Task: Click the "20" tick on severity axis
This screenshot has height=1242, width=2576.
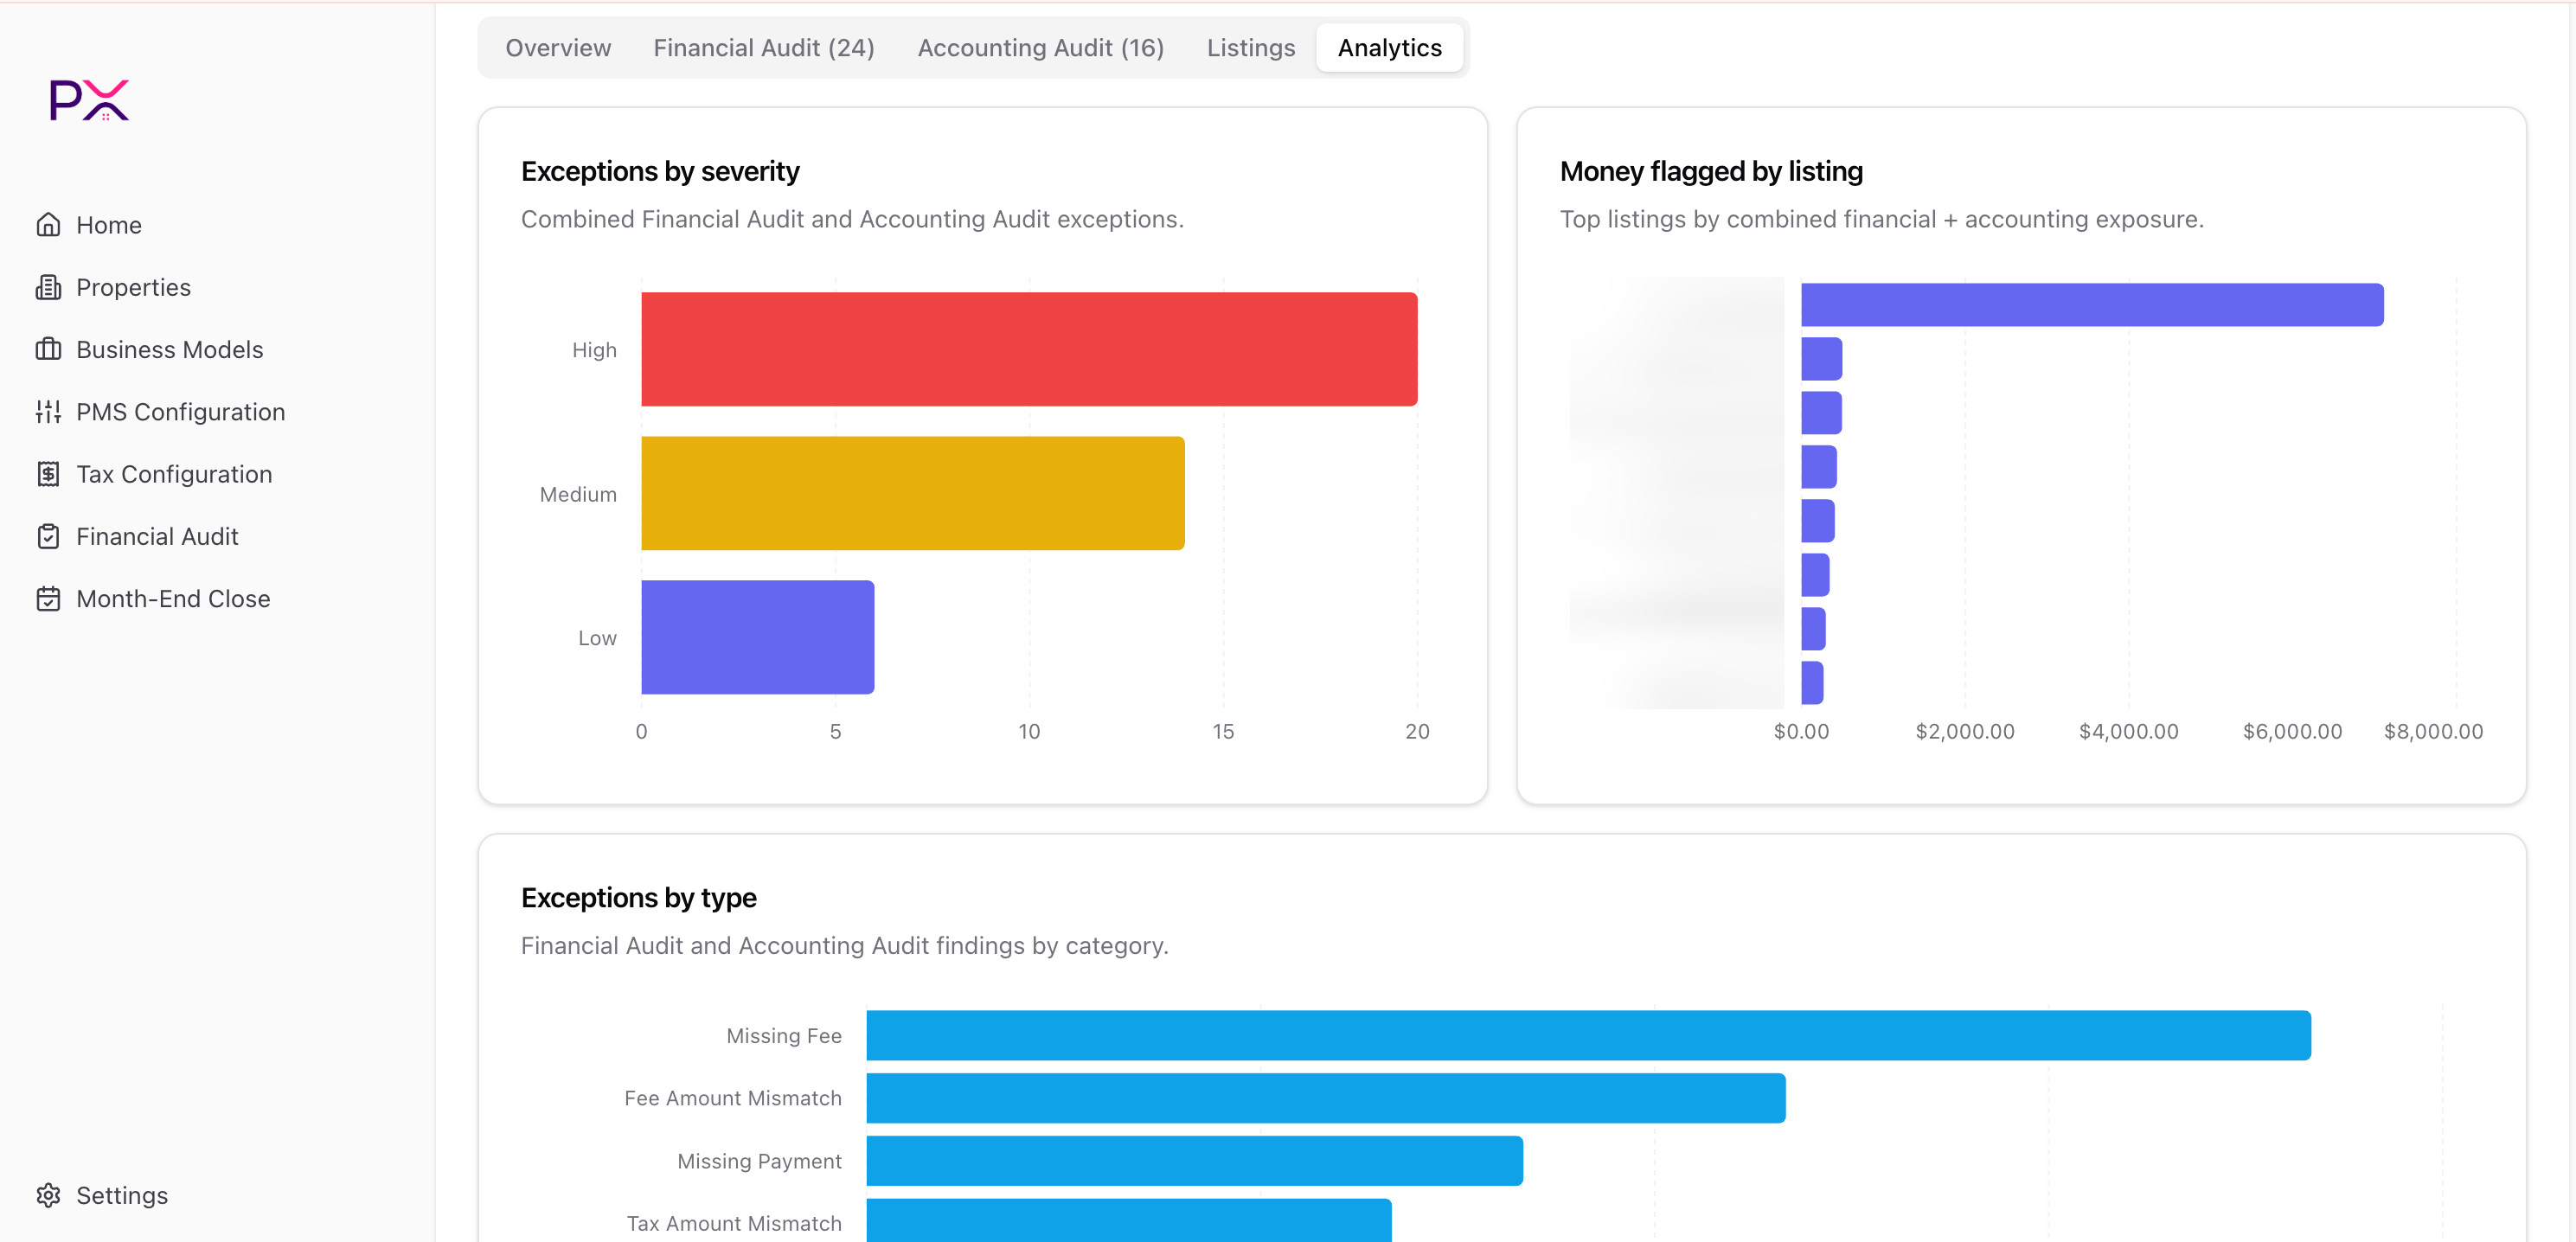Action: coord(1417,731)
